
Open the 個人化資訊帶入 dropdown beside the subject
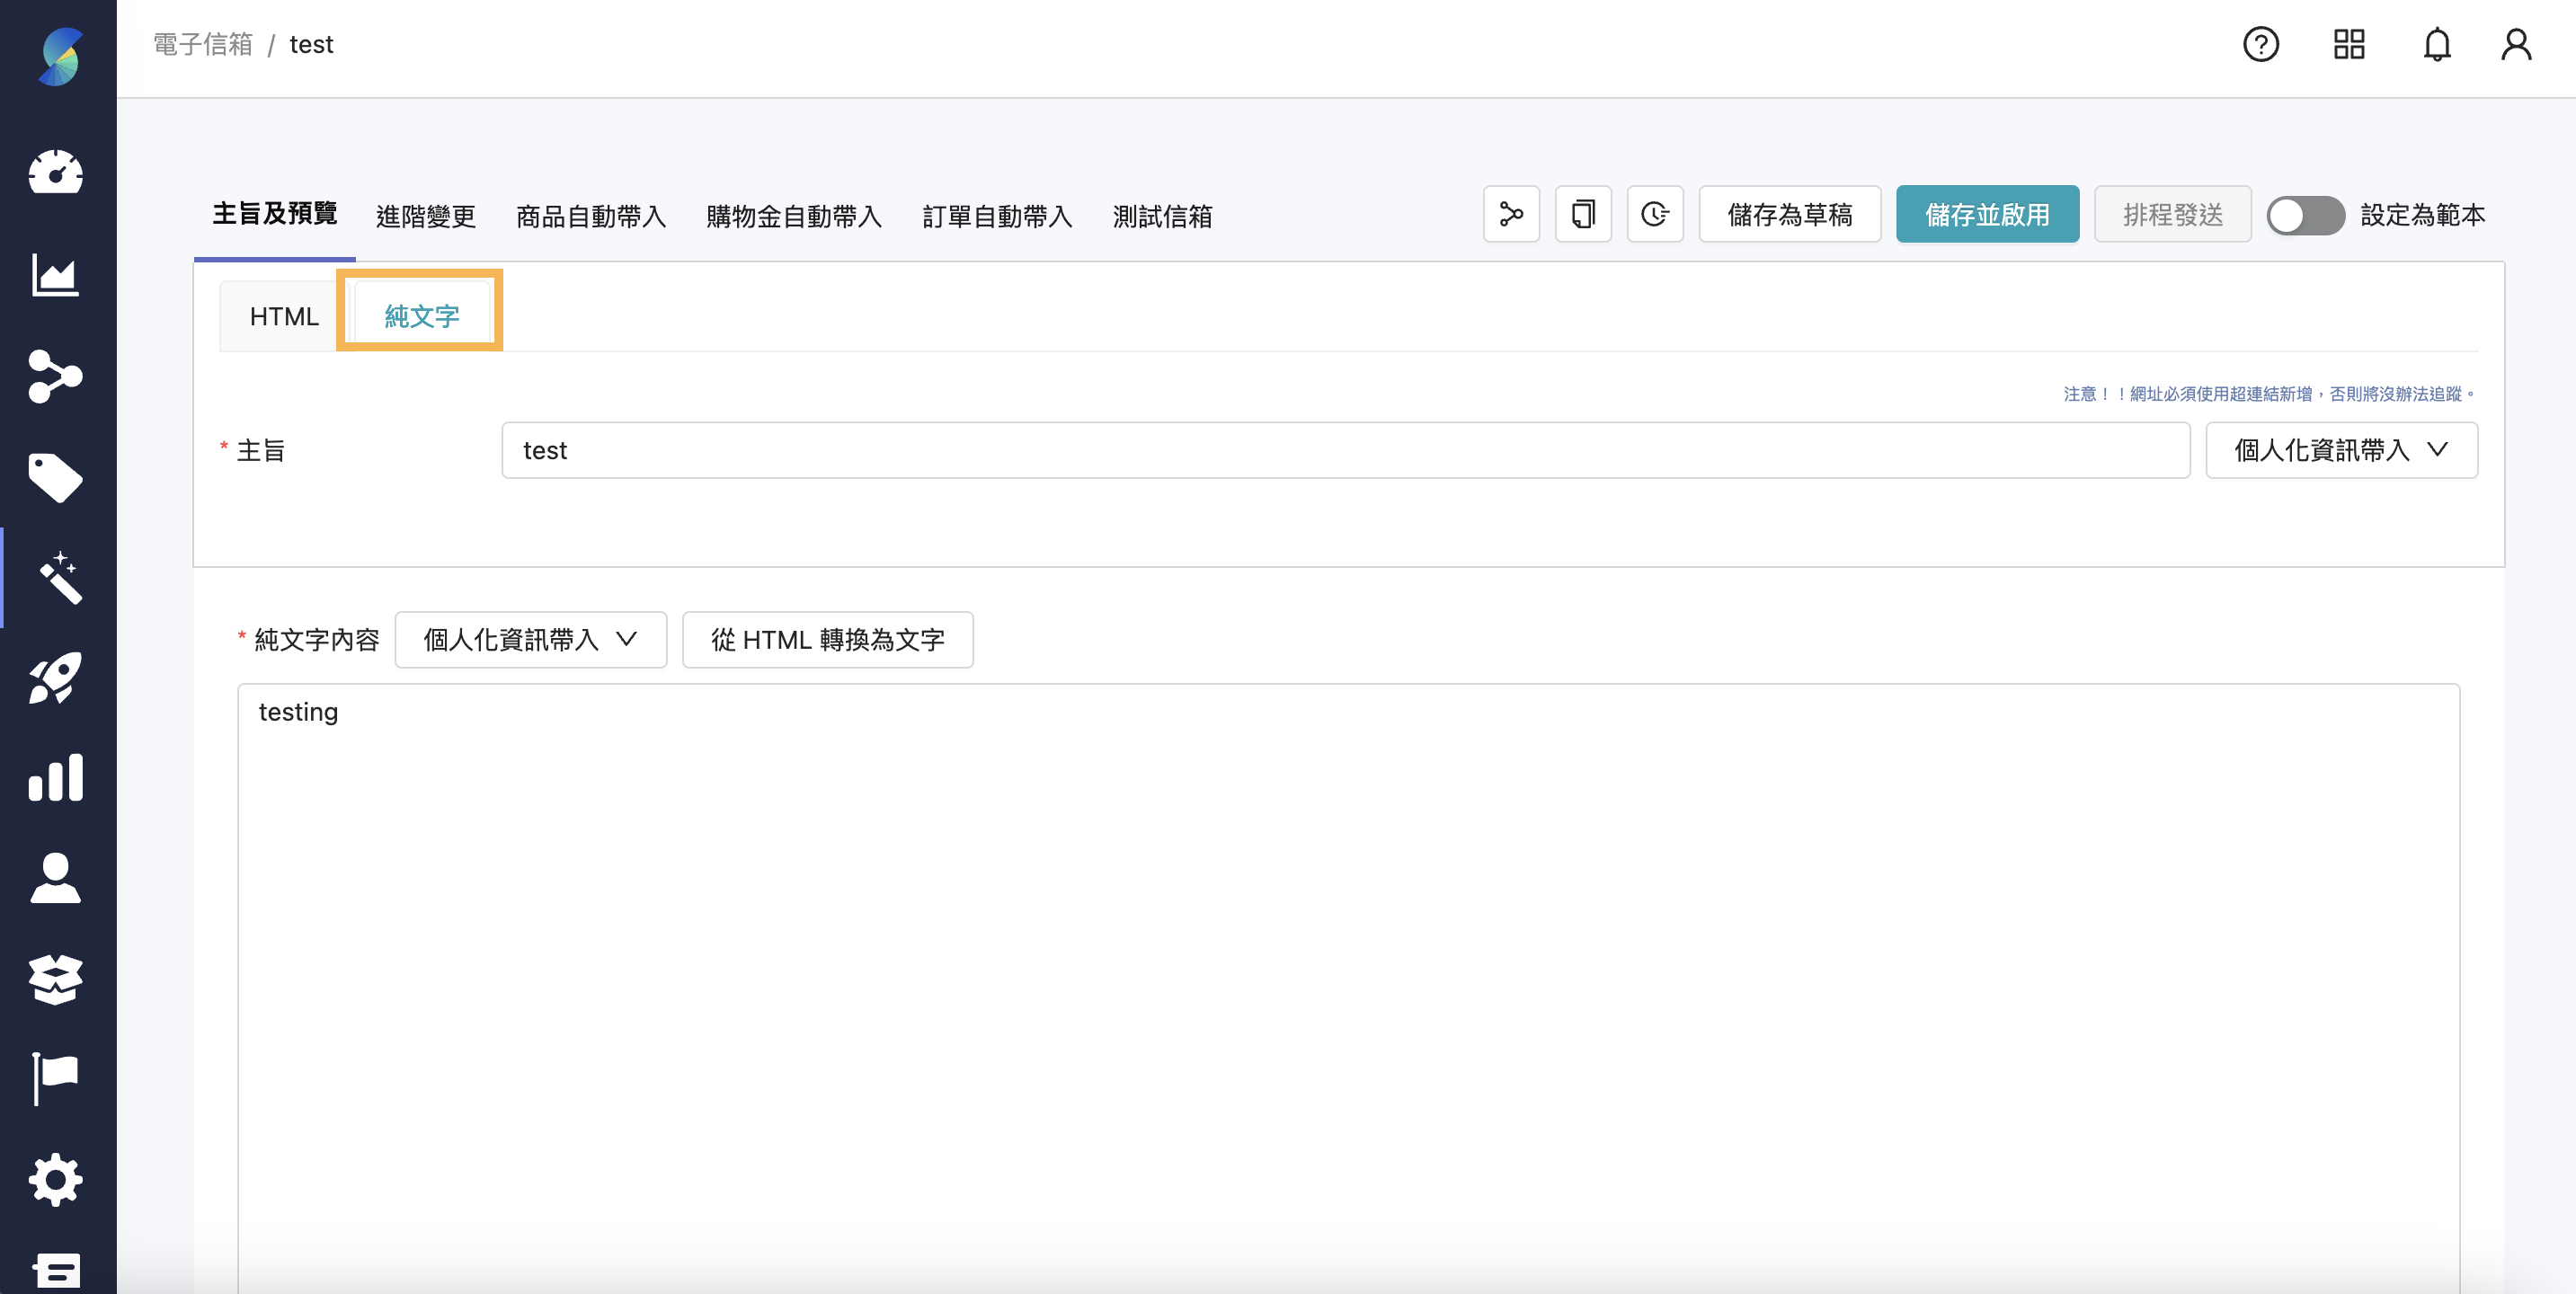2341,450
